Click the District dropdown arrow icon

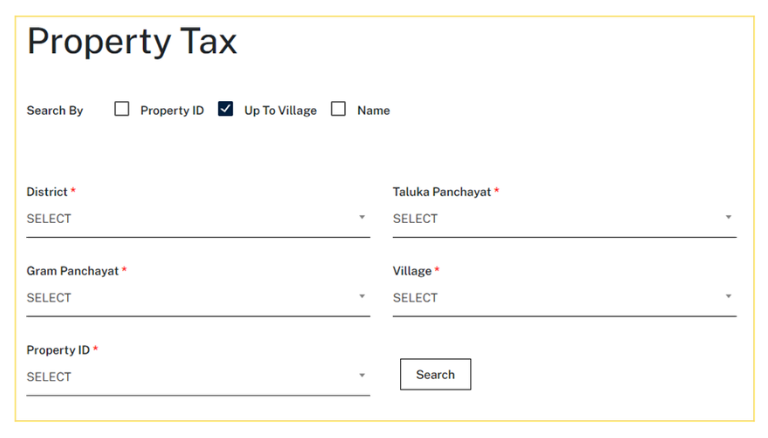coord(362,218)
